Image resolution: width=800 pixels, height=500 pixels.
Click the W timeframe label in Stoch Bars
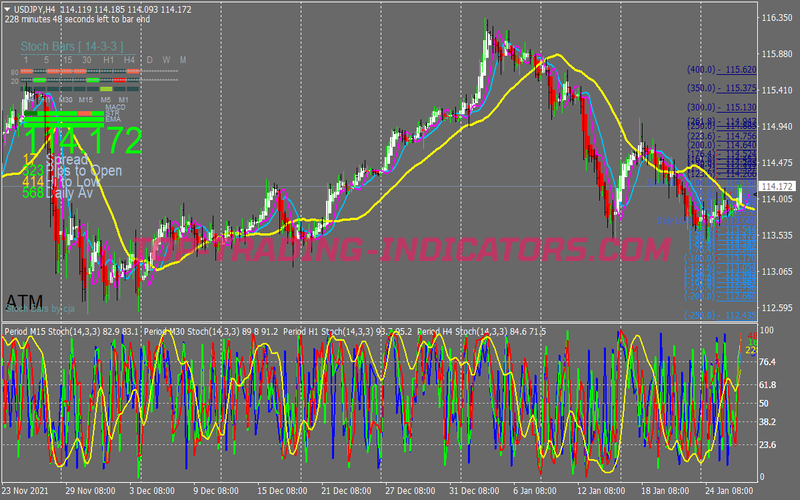(166, 60)
